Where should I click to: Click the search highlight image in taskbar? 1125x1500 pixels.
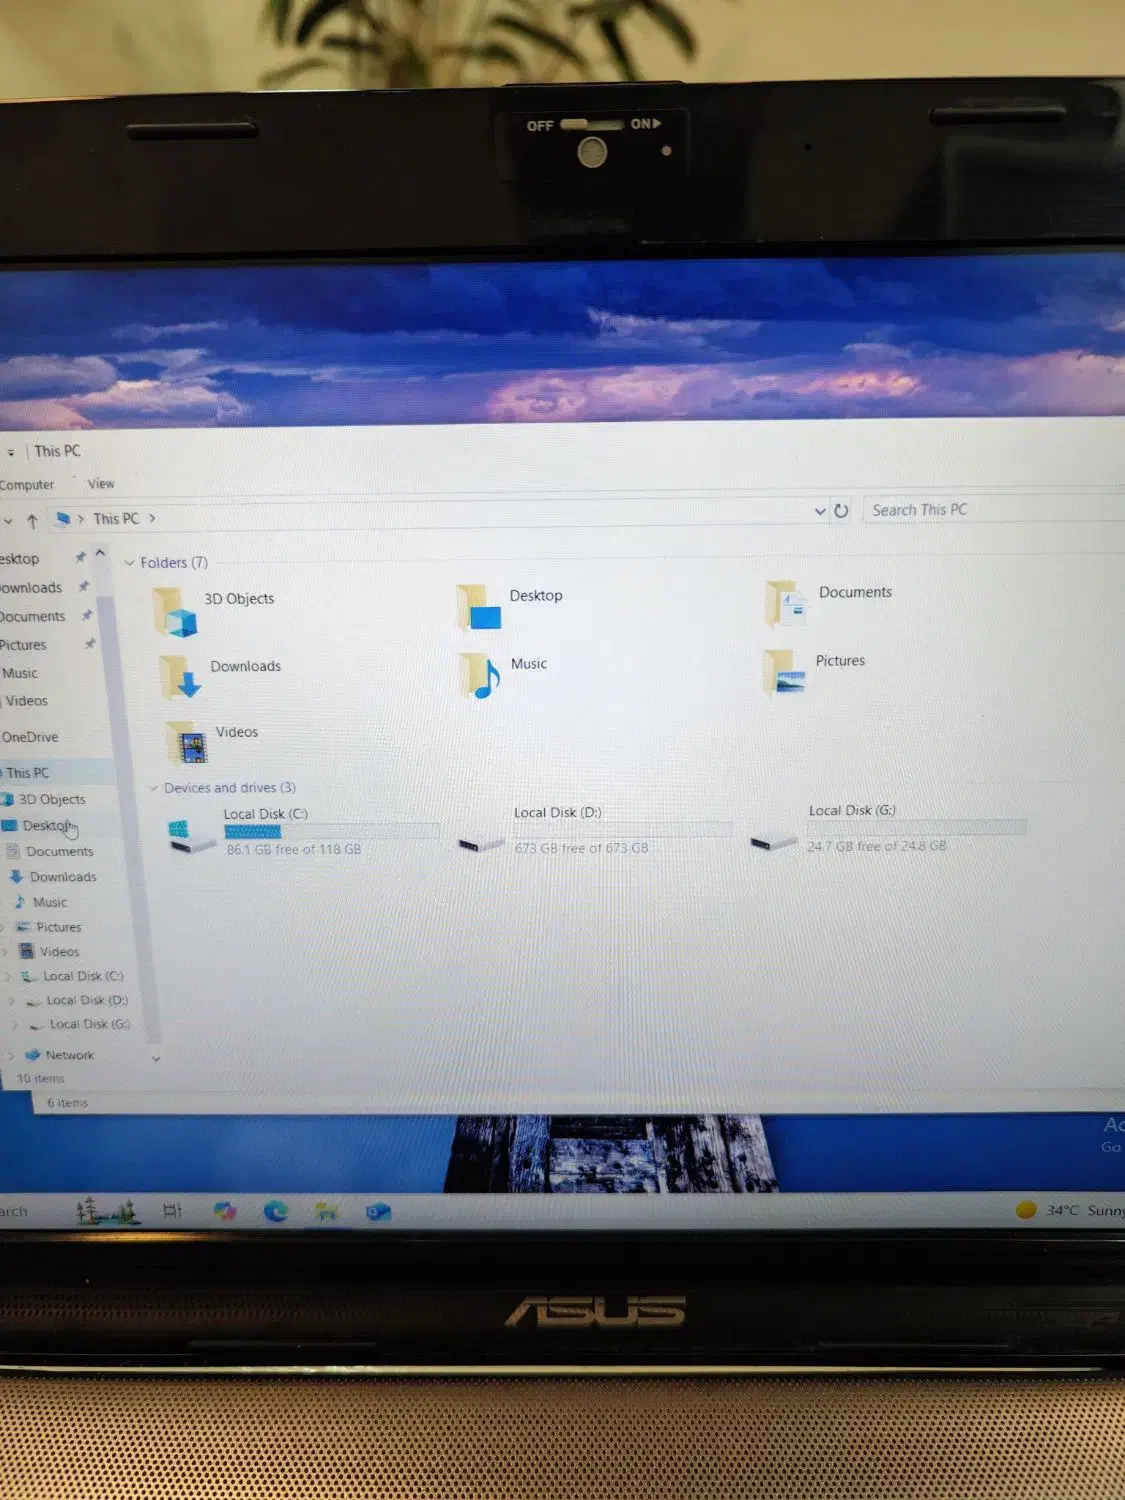point(107,1211)
